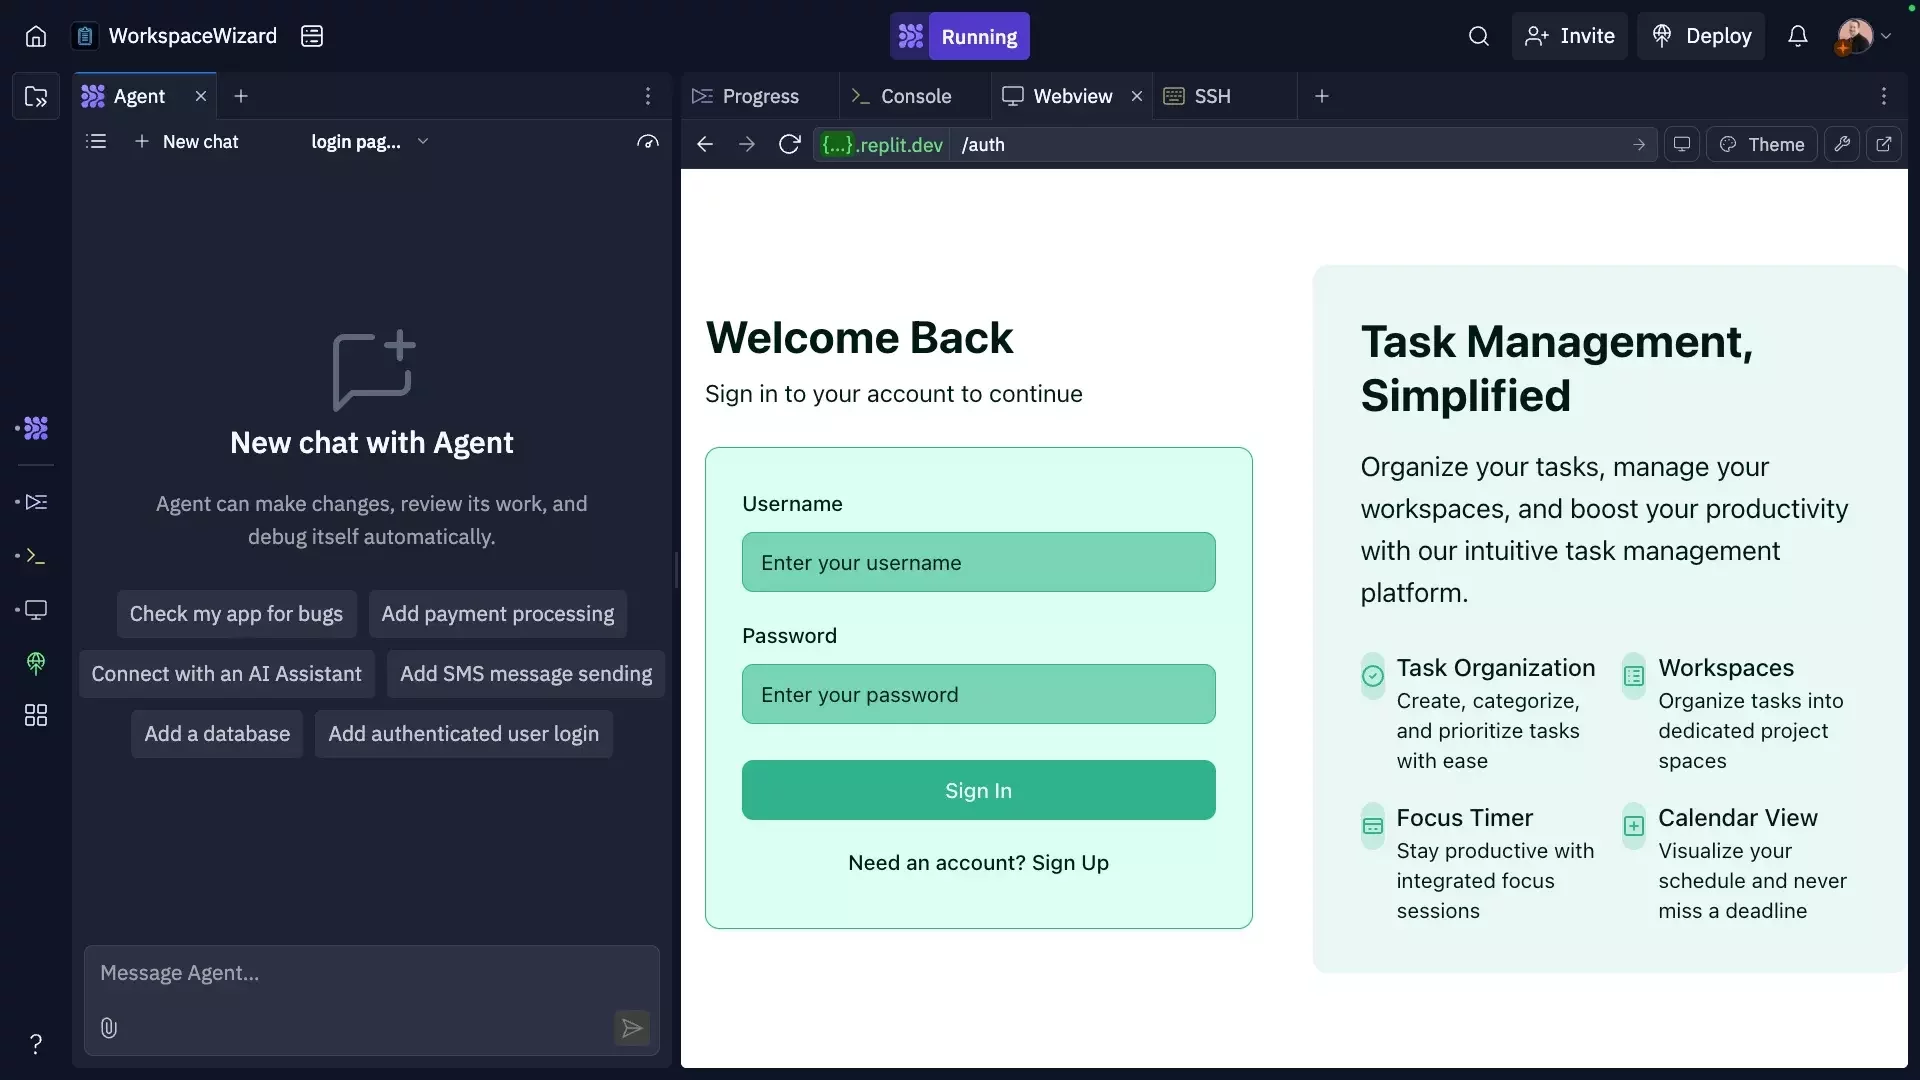The width and height of the screenshot is (1920, 1080).
Task: Expand the Agent tab options menu
Action: [649, 95]
